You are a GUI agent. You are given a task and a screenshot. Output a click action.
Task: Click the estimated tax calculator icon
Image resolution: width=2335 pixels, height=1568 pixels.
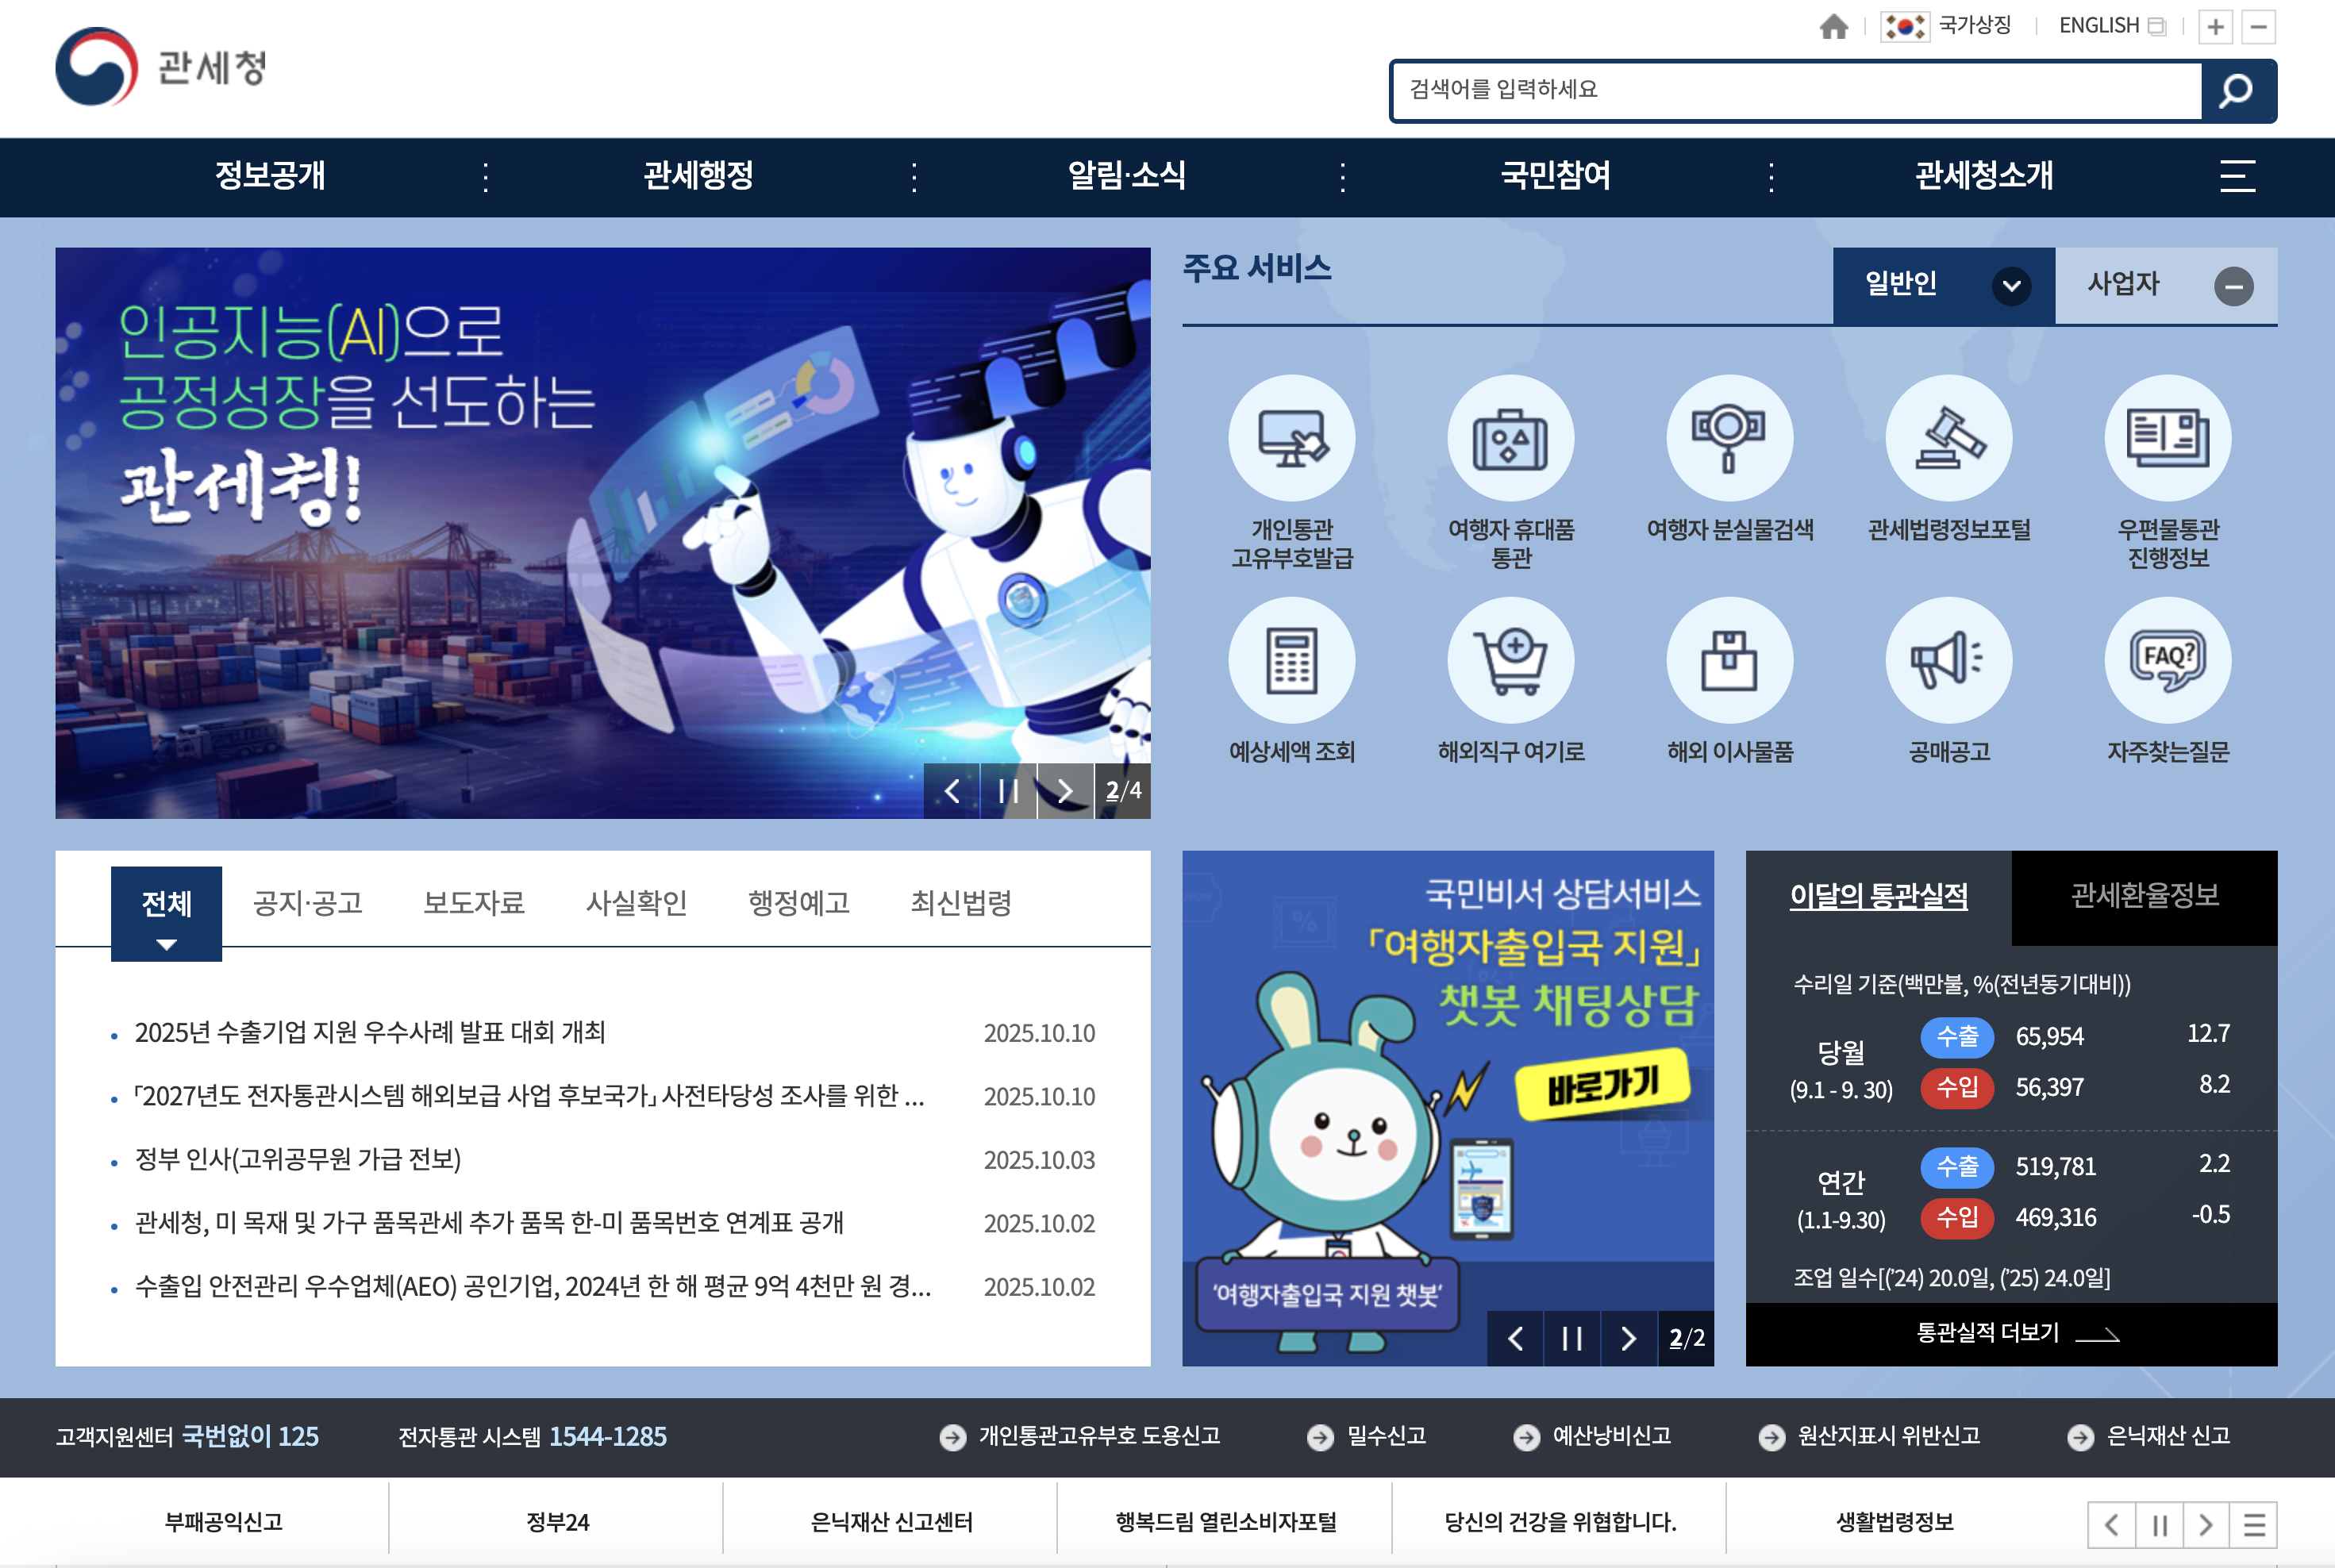point(1291,660)
